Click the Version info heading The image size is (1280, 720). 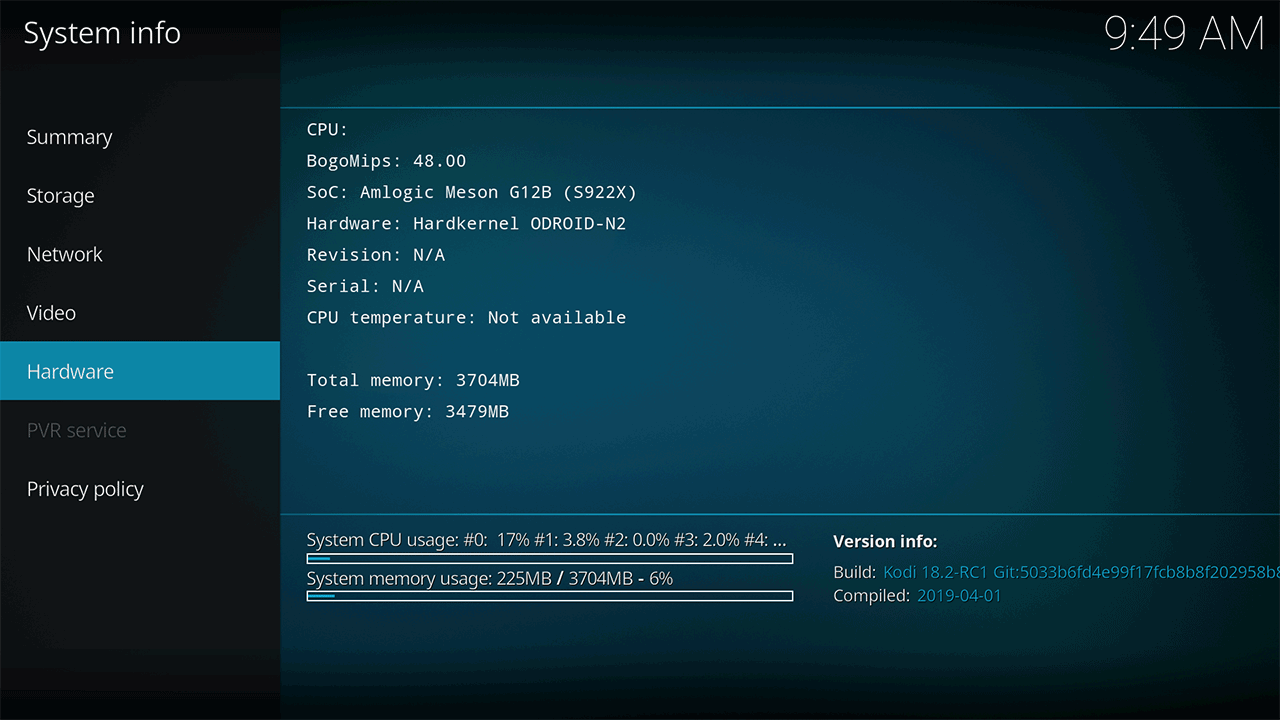885,541
